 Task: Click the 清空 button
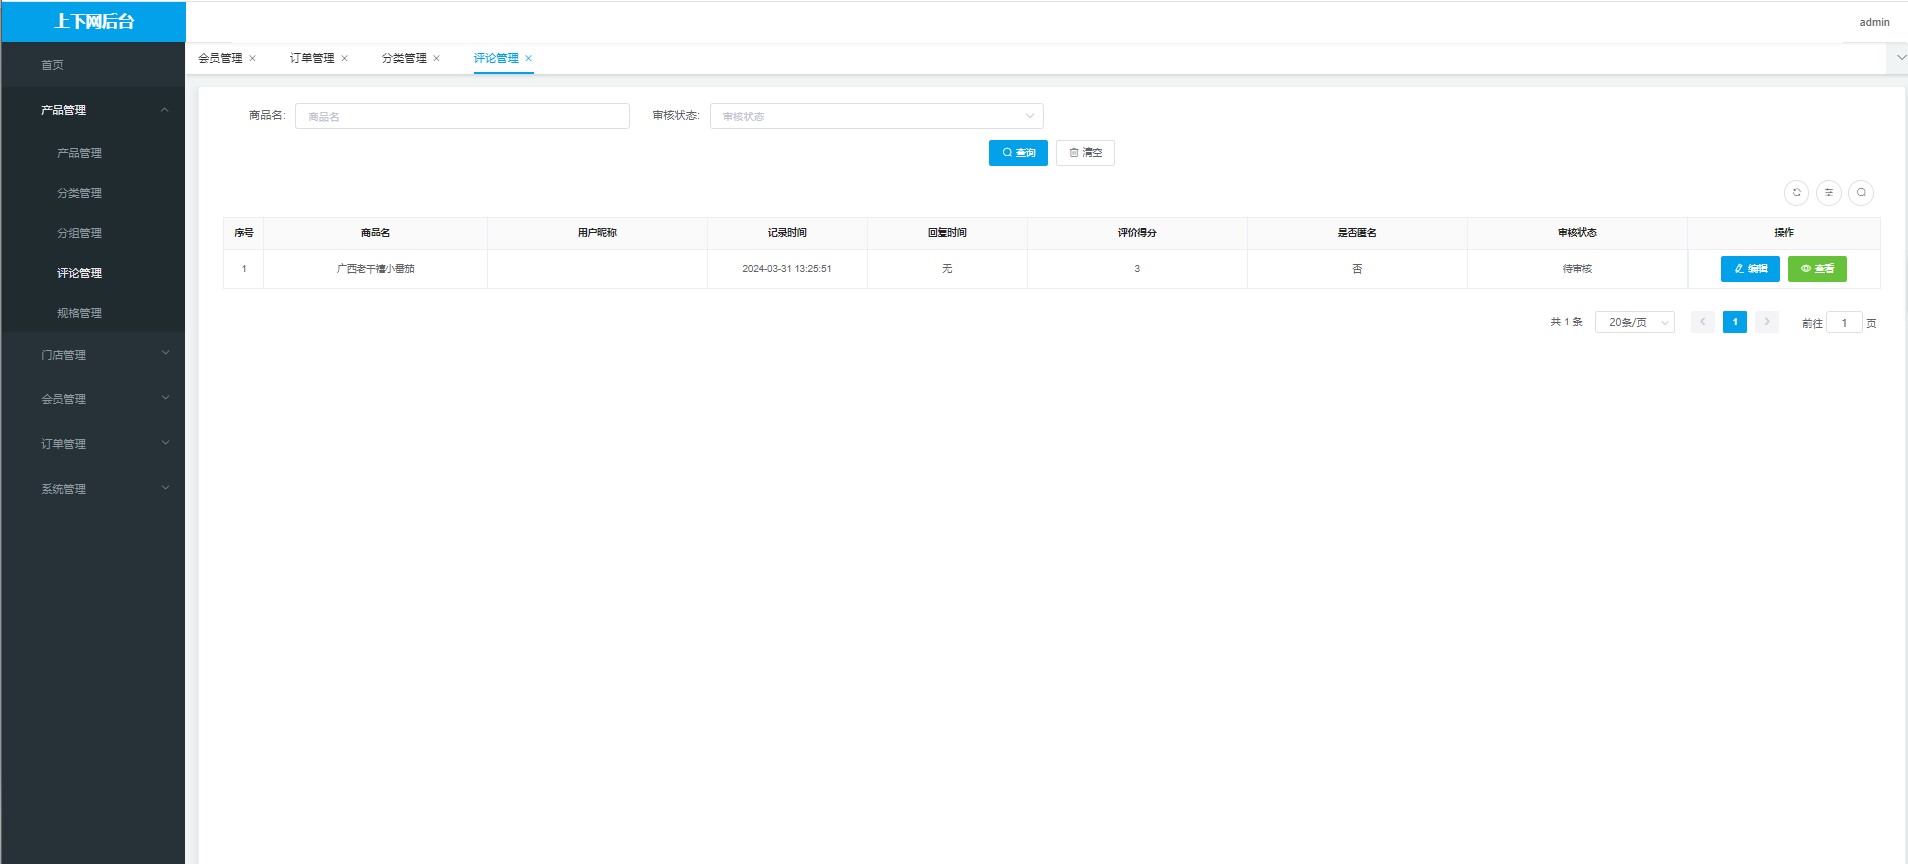(x=1085, y=153)
